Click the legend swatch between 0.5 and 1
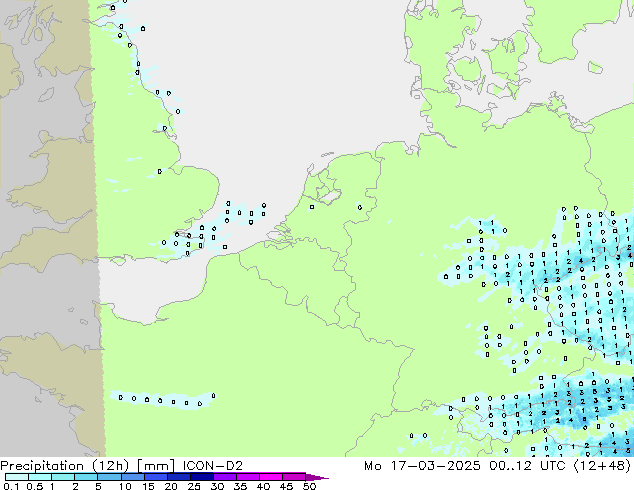Screen dimensions: 634x490 tap(40, 477)
